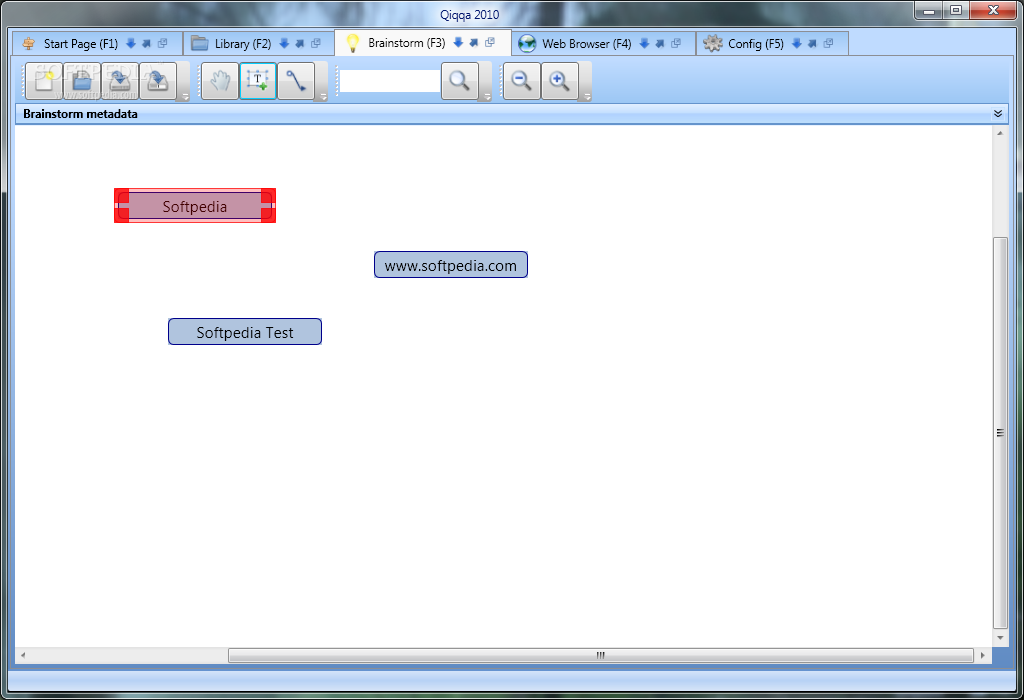
Task: Select the Softpedia Test node
Action: (x=245, y=332)
